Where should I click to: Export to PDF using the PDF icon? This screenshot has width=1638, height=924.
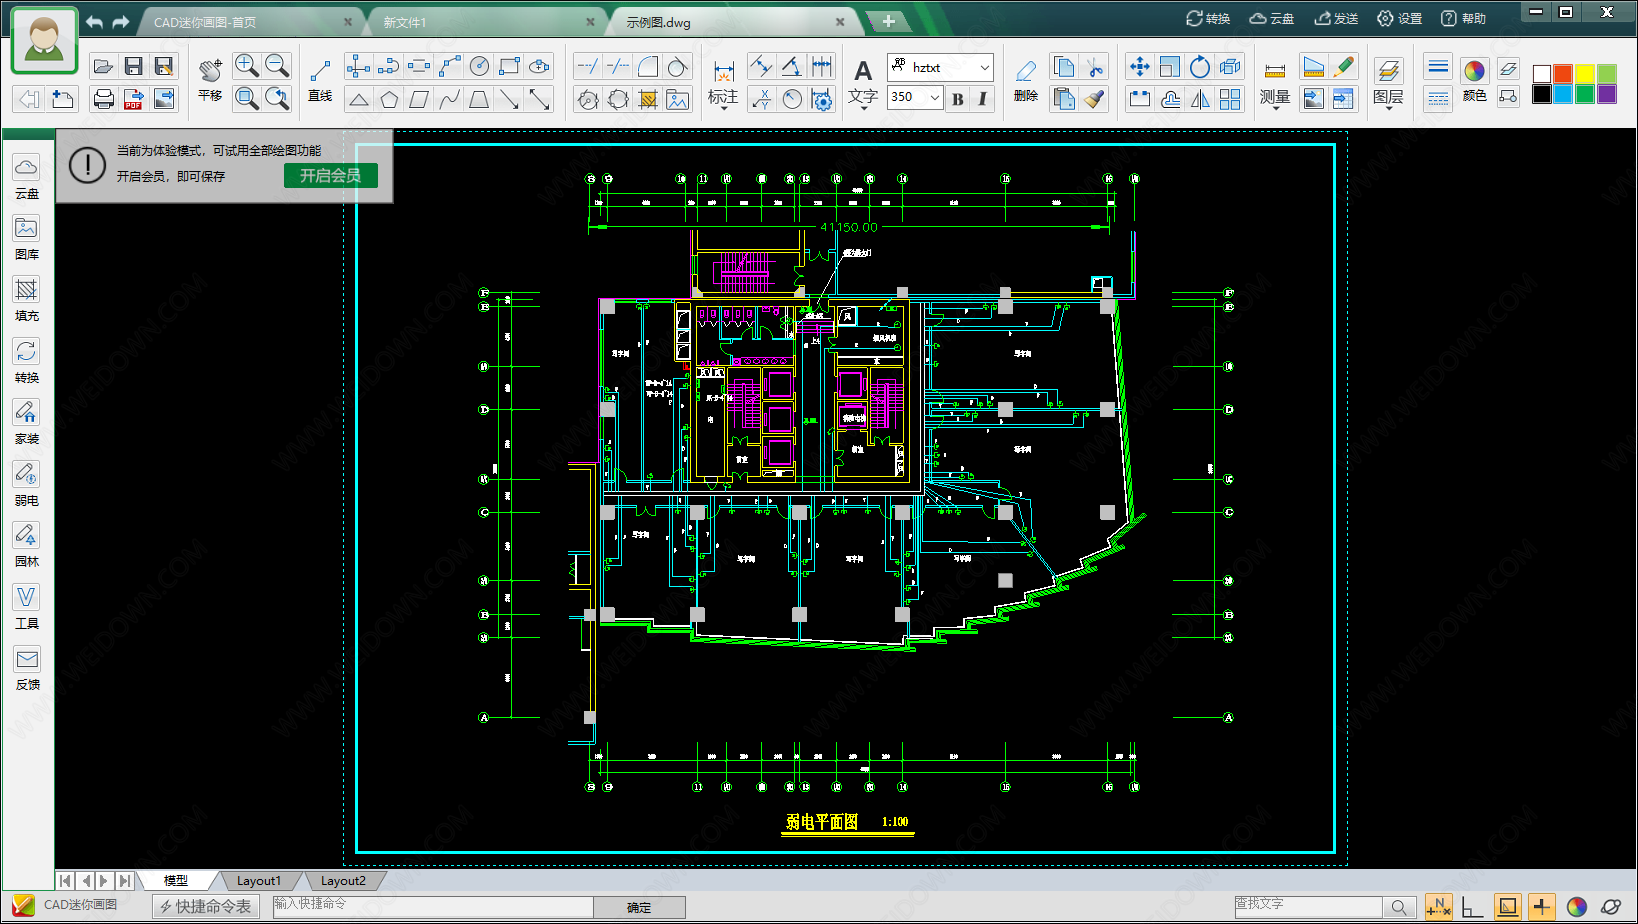[133, 98]
